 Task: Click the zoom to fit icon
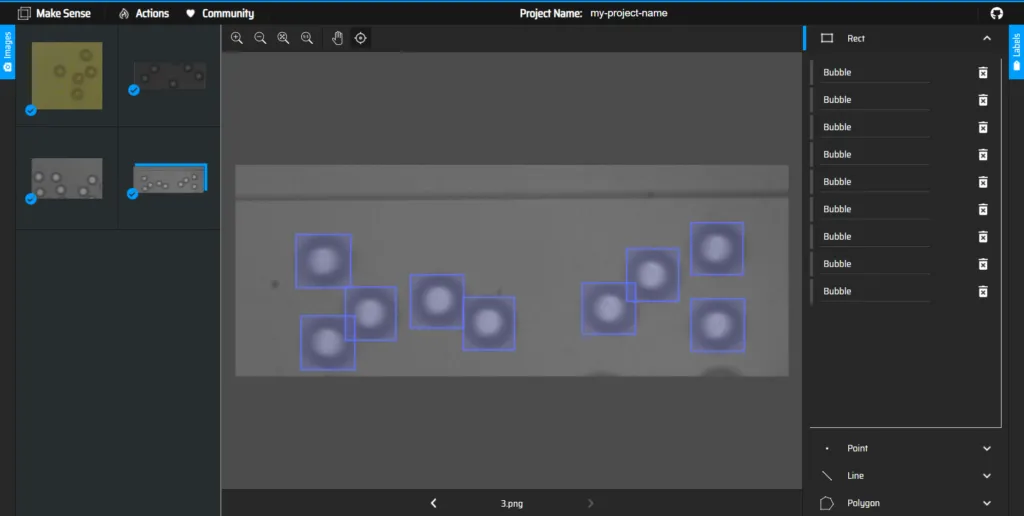point(283,38)
